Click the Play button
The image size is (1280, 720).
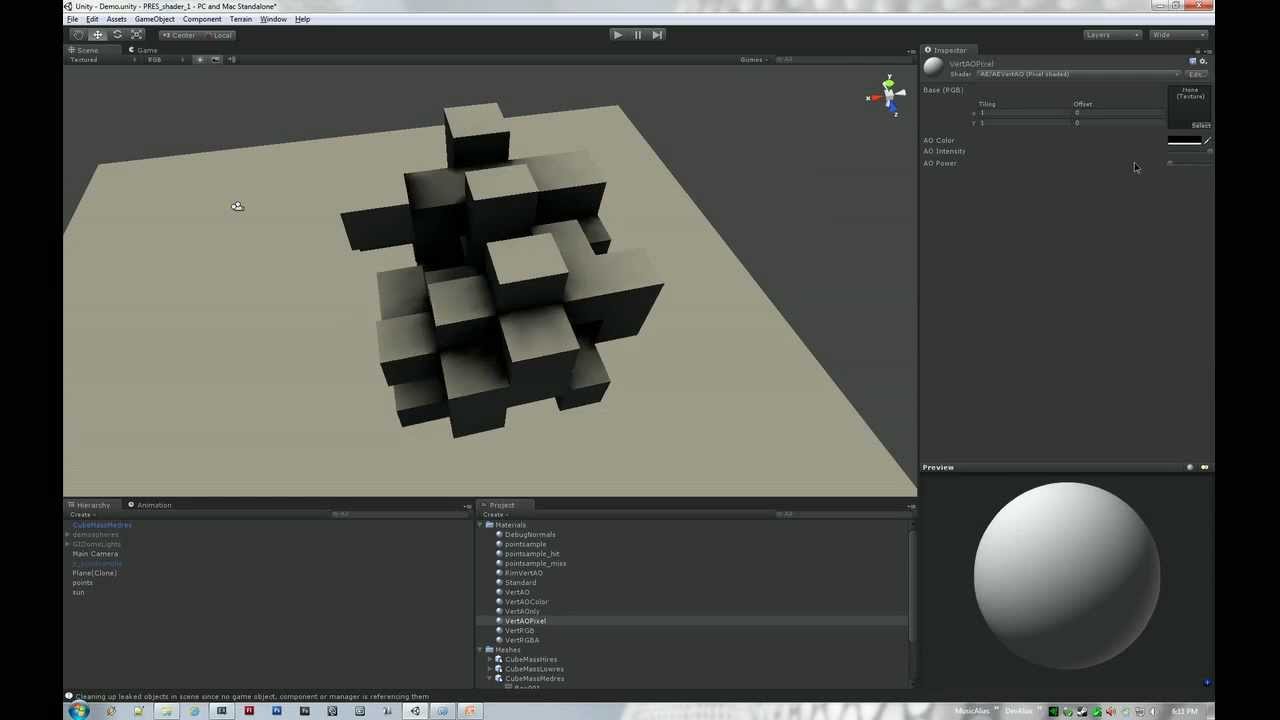618,35
